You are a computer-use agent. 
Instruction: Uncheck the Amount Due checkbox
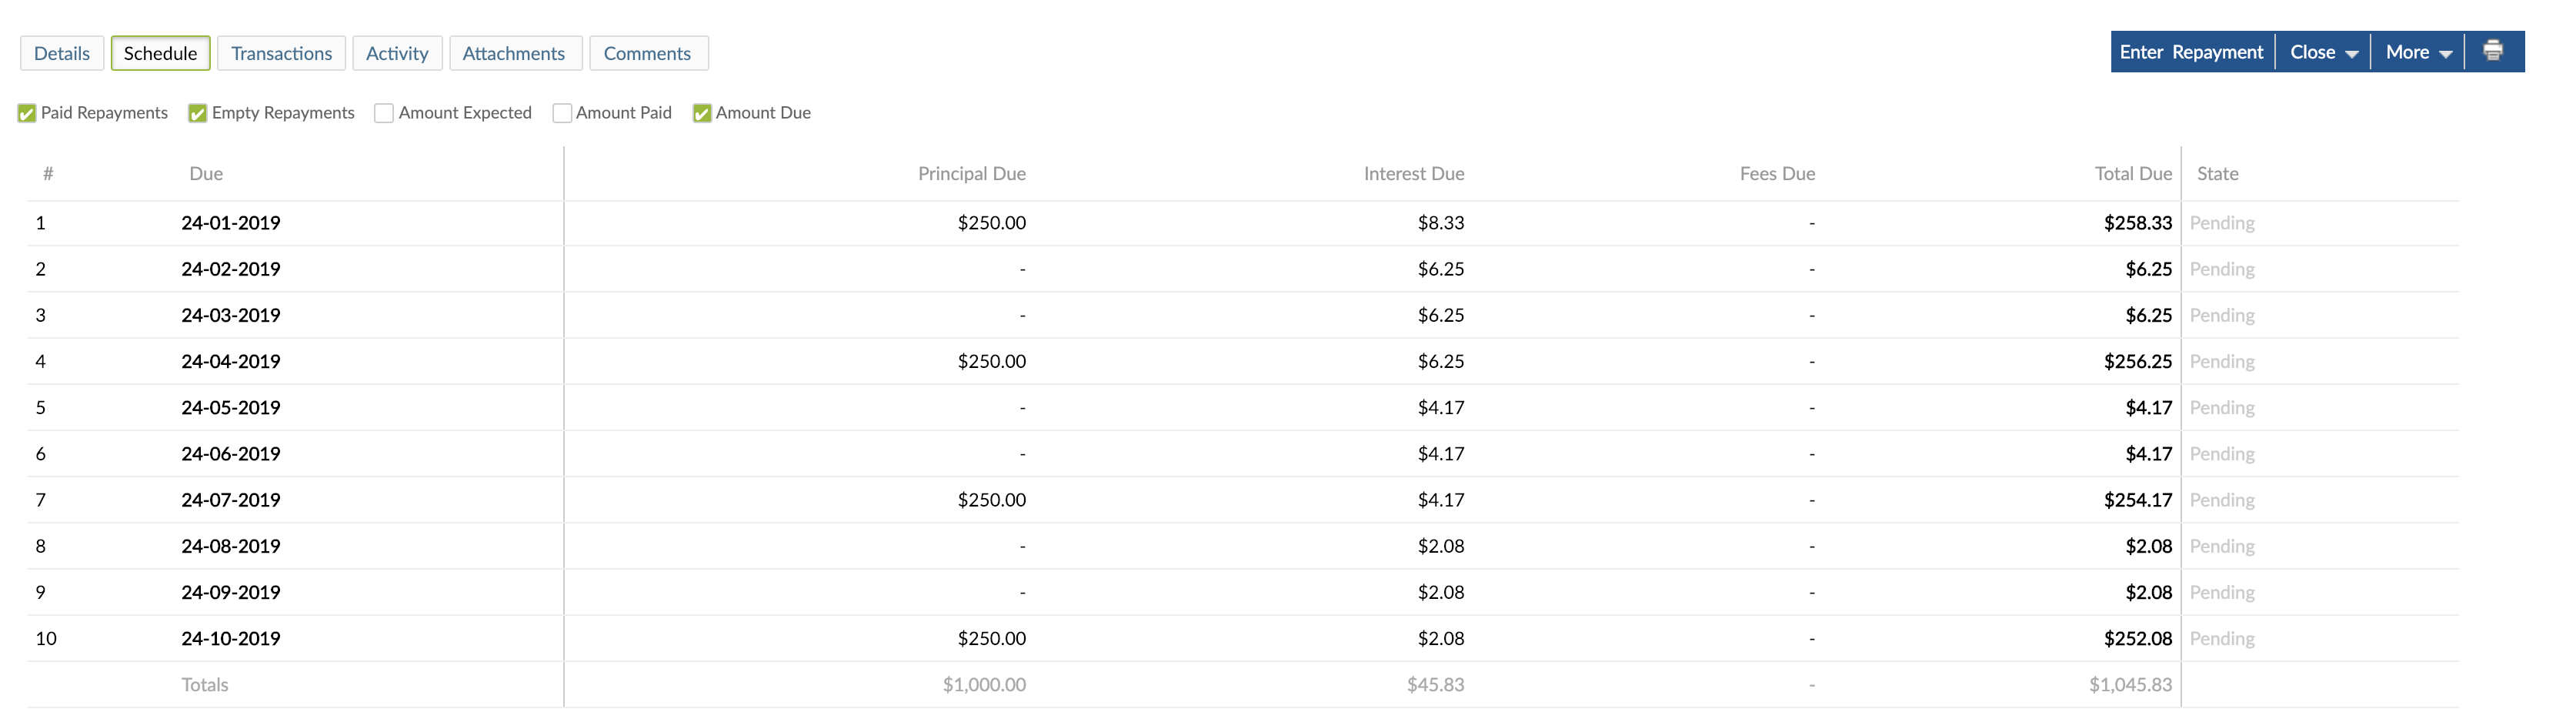[x=701, y=113]
